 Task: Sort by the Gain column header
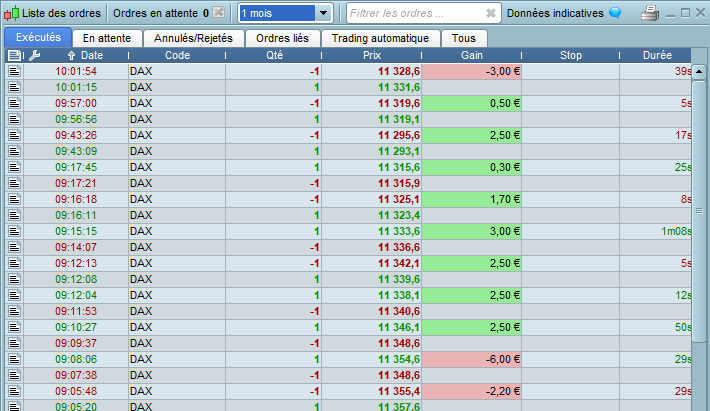(471, 55)
